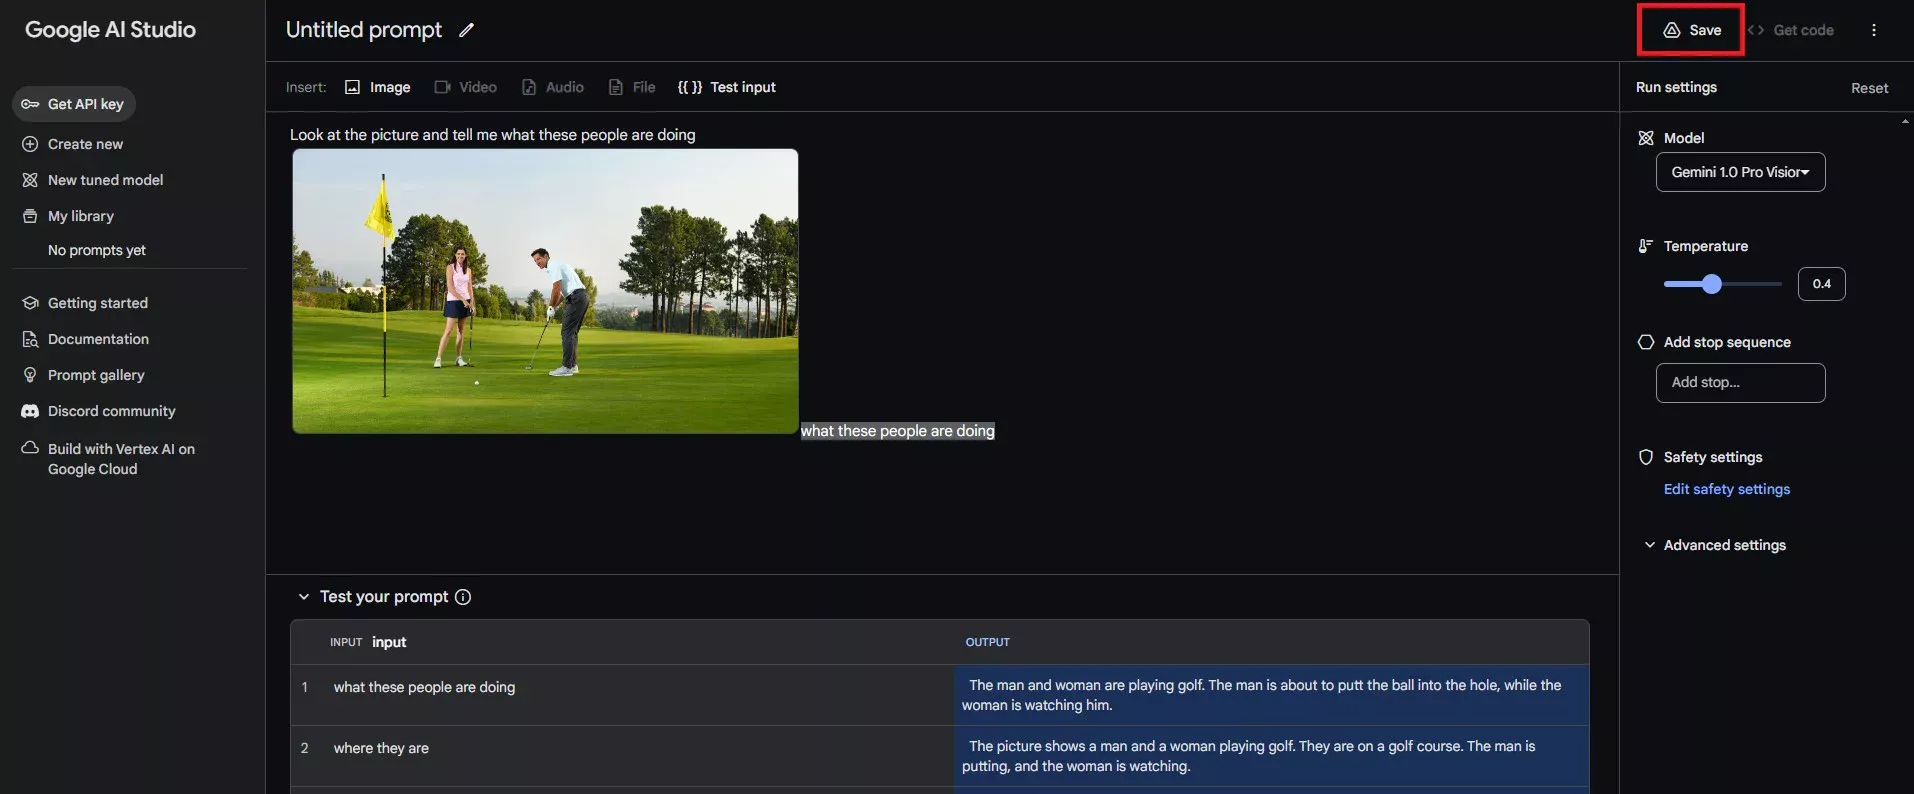Insert an Audio file into the prompt
1914x794 pixels.
(x=553, y=87)
